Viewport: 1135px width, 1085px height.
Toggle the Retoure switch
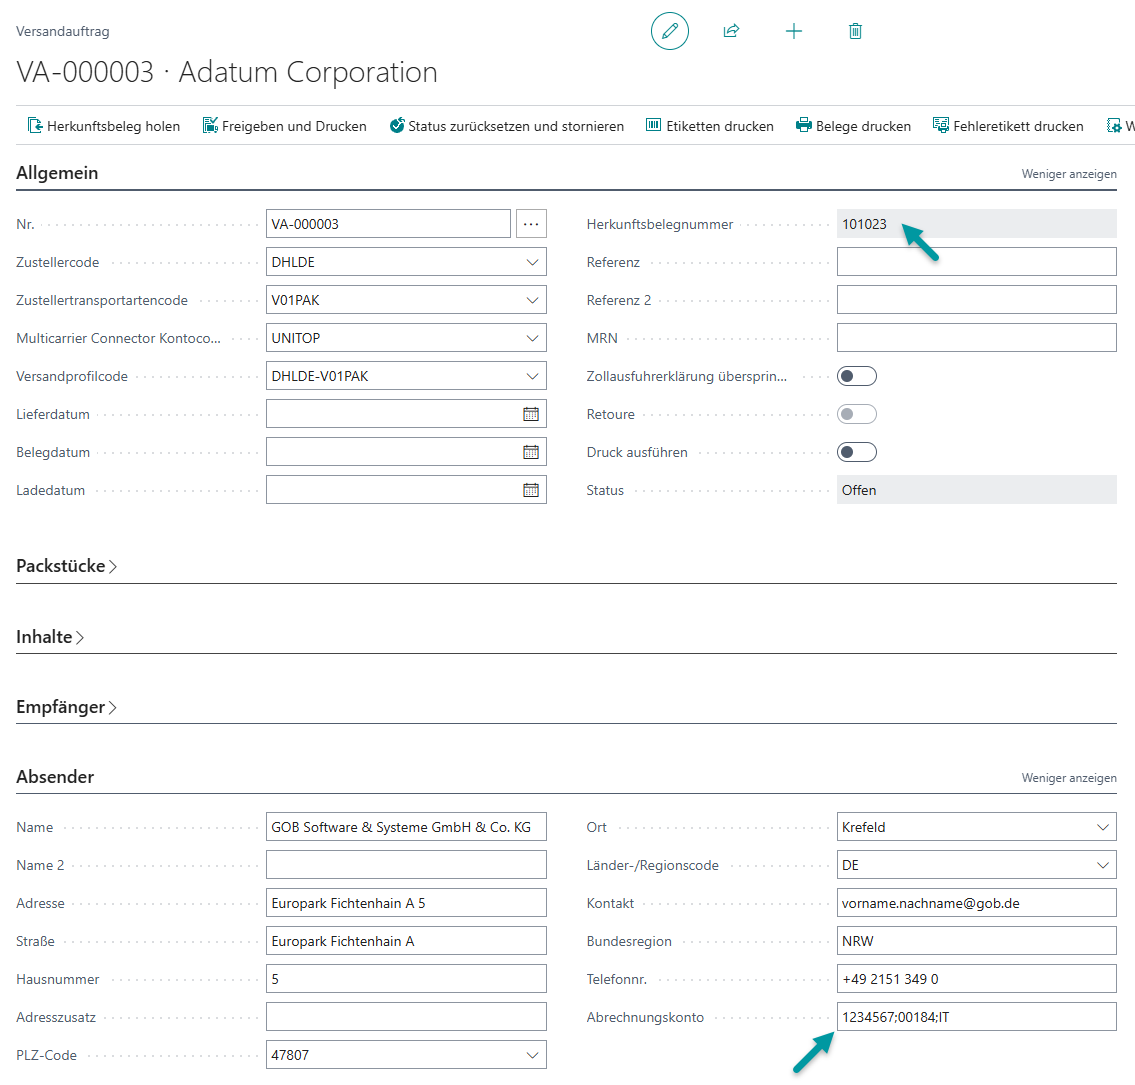856,414
